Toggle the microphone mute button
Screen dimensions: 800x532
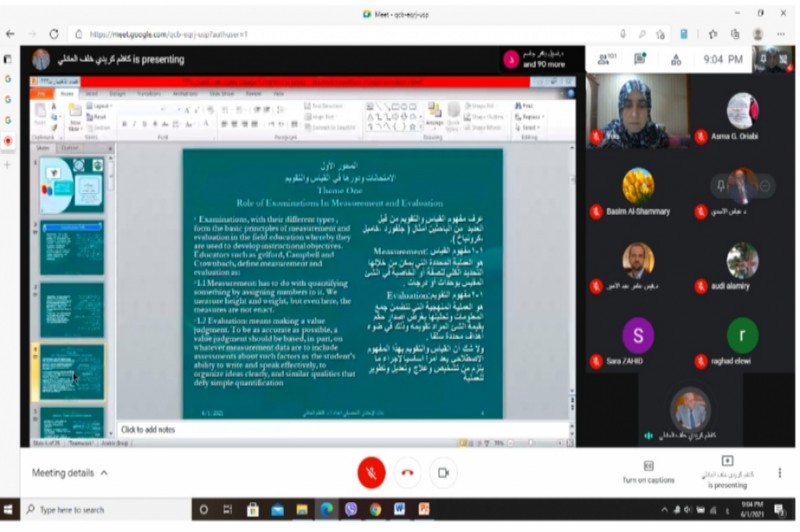click(371, 472)
